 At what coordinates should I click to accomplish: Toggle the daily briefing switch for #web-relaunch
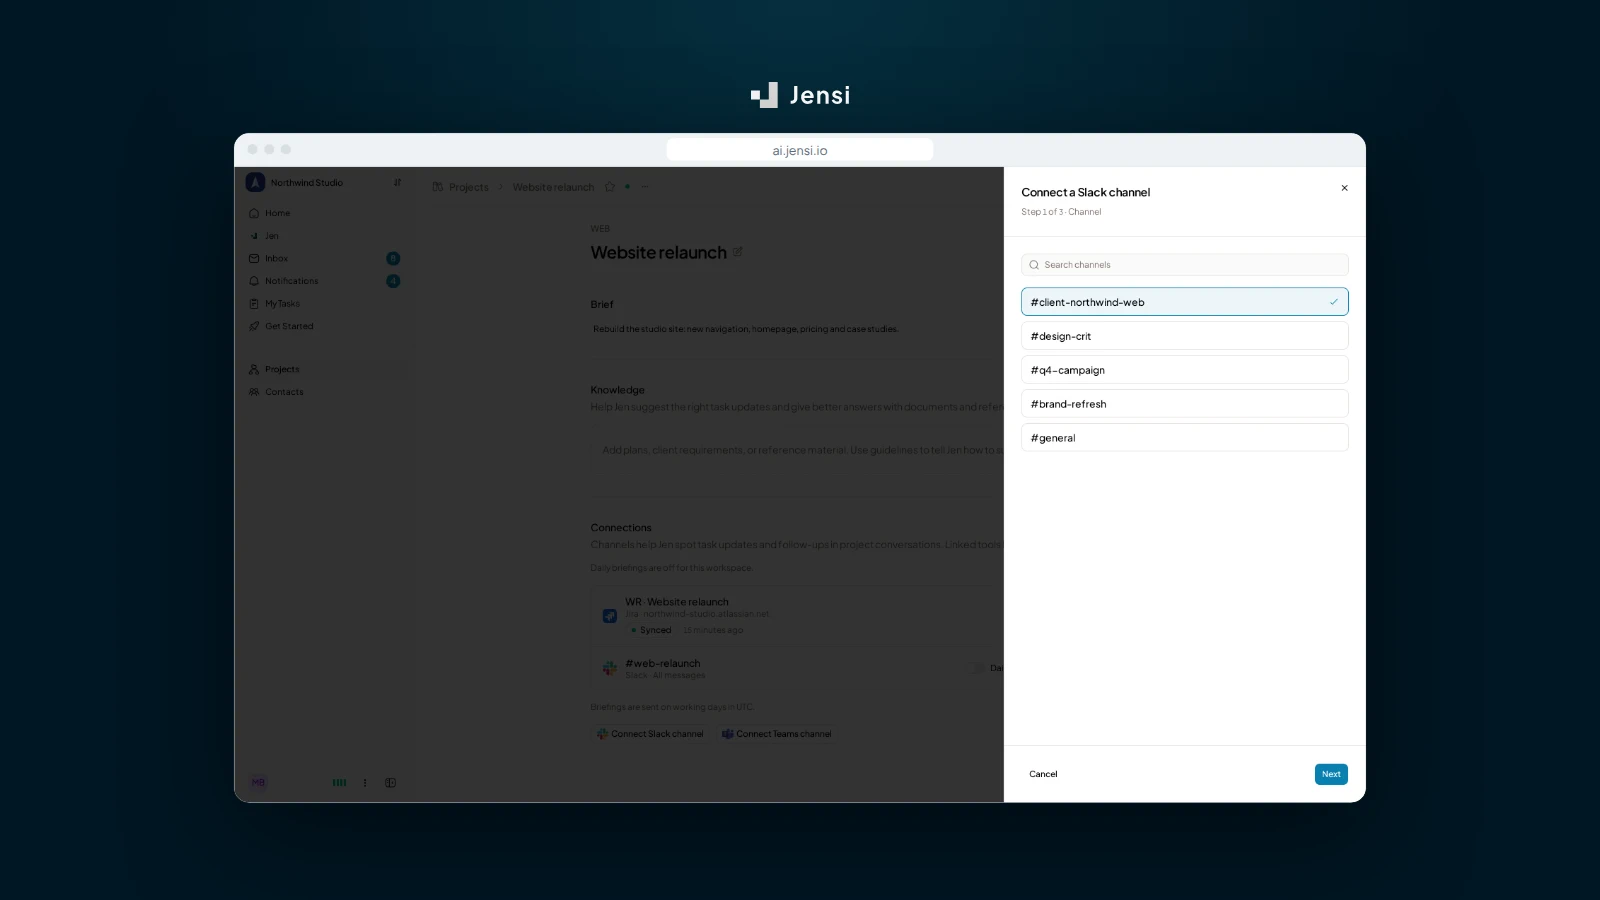[x=977, y=668]
